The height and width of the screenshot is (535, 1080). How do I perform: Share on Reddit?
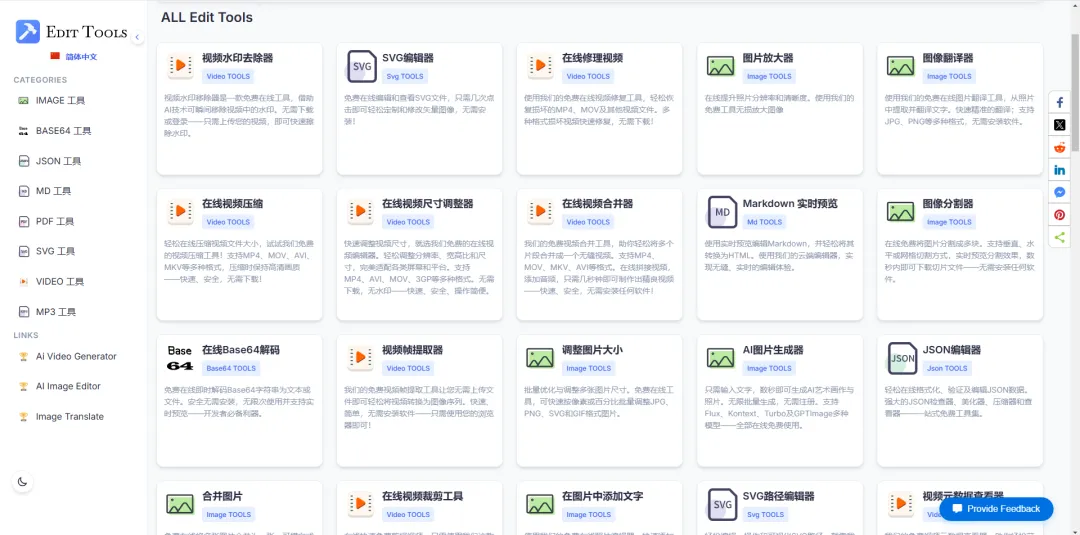pos(1059,147)
